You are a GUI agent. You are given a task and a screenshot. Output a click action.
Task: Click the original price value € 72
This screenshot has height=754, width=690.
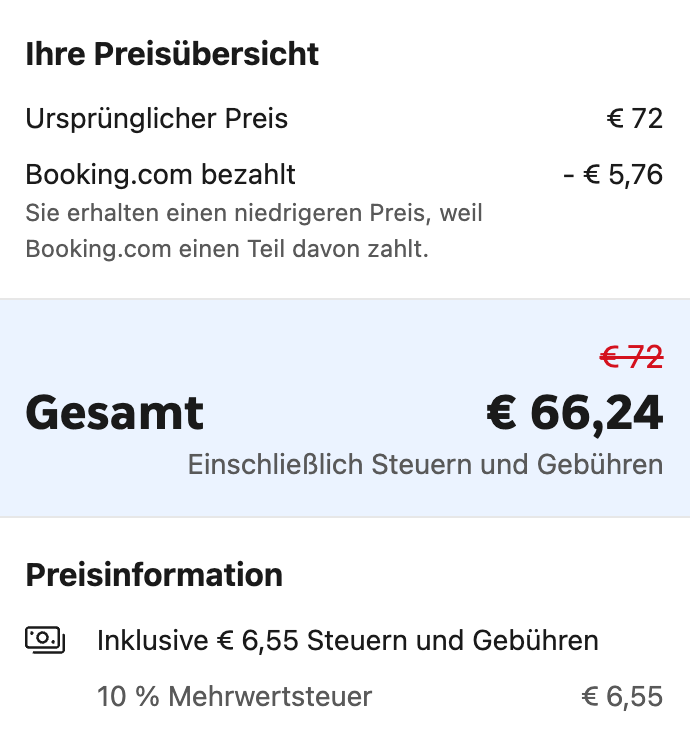[635, 118]
